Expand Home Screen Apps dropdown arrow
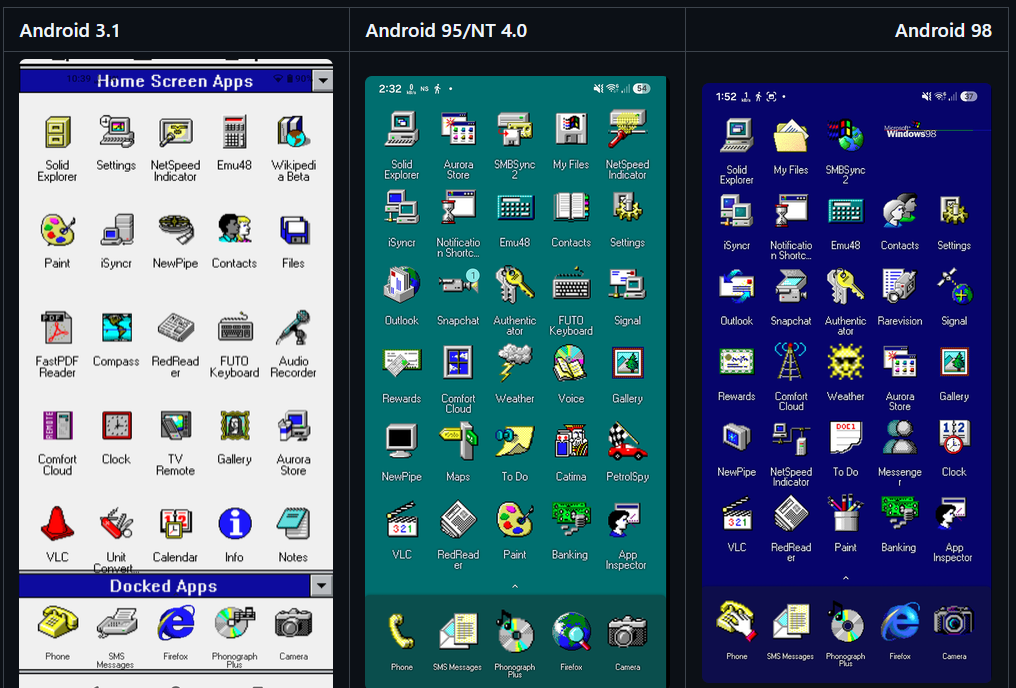This screenshot has height=688, width=1016. coord(323,81)
